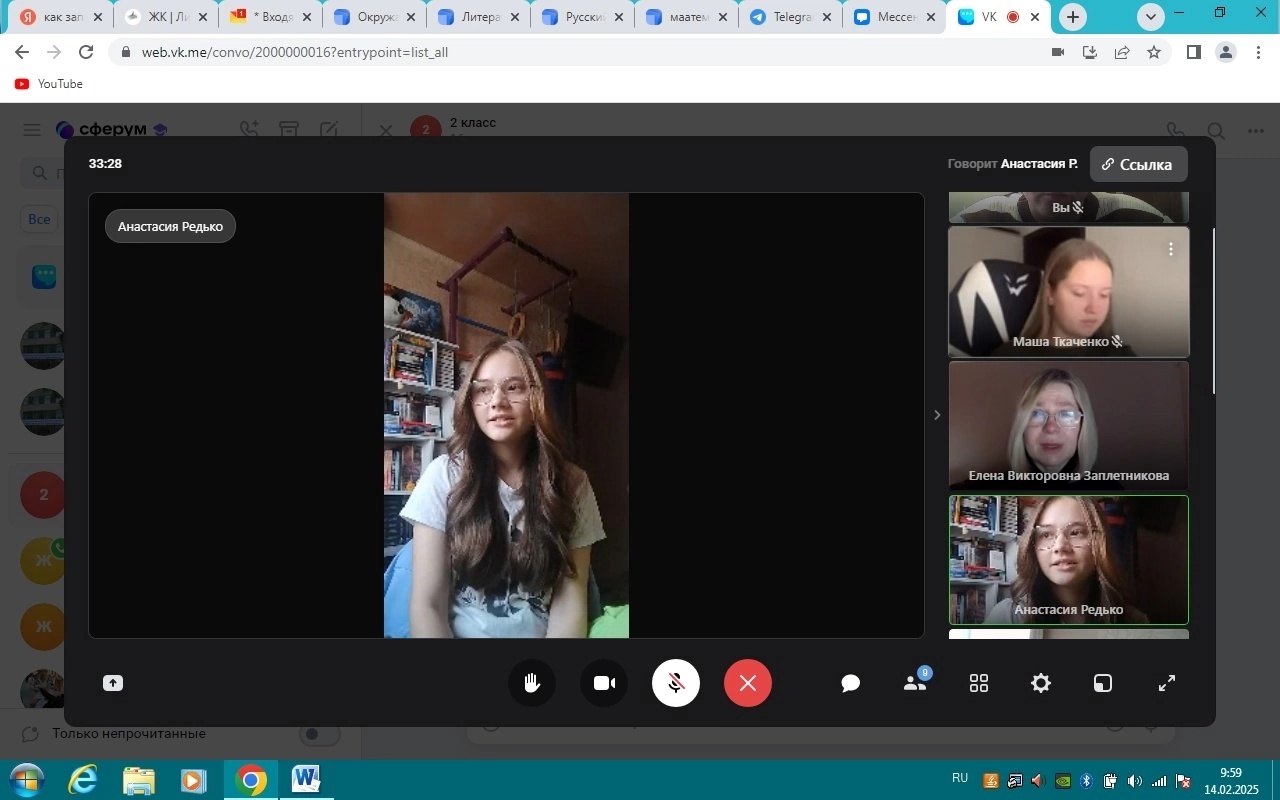Switch to the Мессенджер browser tab
Image resolution: width=1280 pixels, height=800 pixels.
pyautogui.click(x=896, y=17)
